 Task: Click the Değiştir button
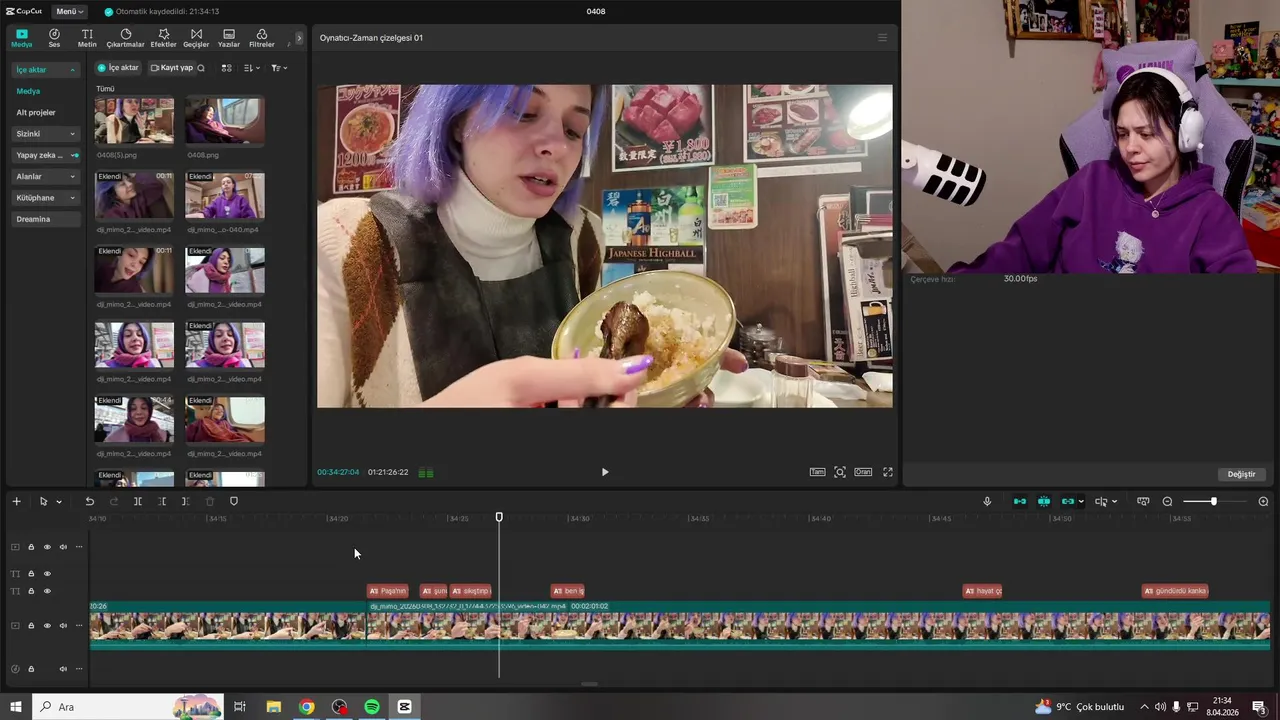tap(1241, 474)
